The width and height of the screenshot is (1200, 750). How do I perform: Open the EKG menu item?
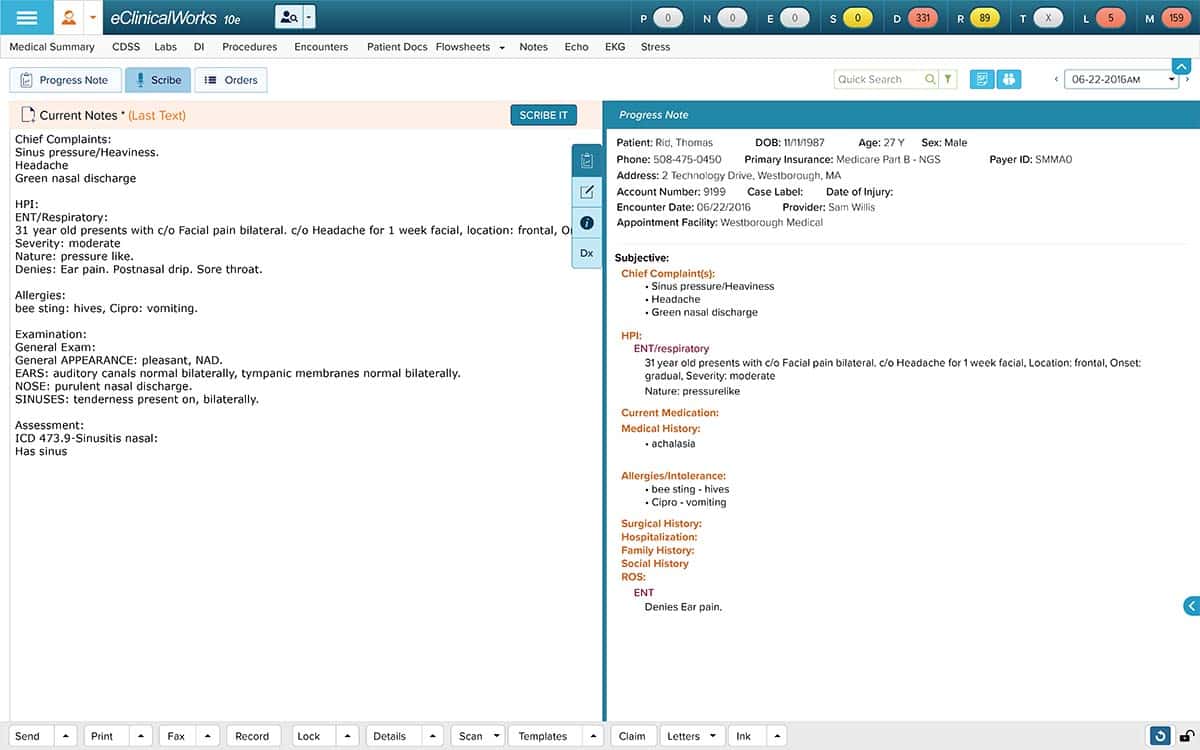[x=615, y=47]
